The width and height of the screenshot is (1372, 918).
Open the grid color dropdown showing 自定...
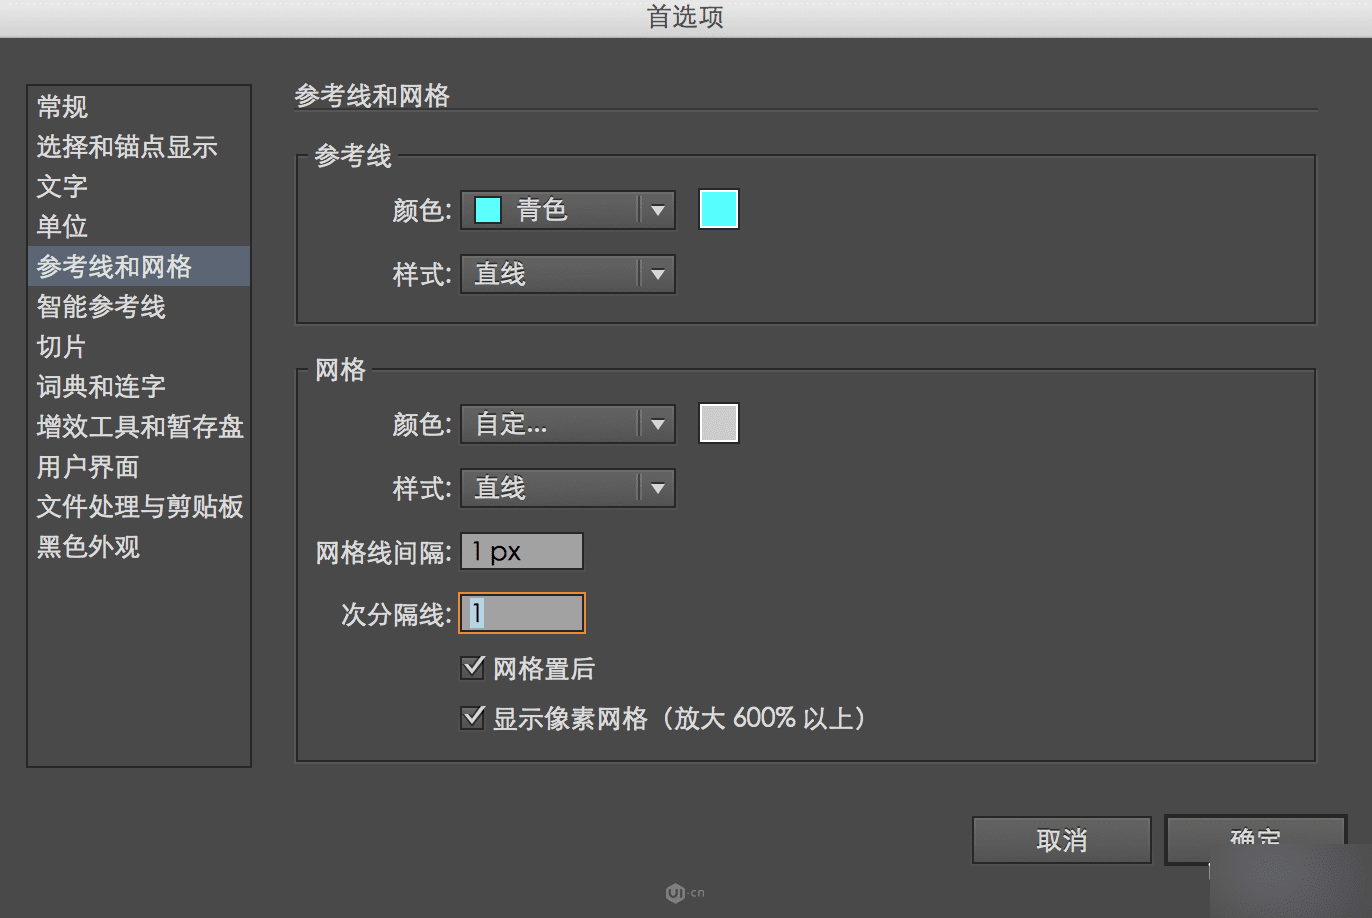[x=567, y=424]
